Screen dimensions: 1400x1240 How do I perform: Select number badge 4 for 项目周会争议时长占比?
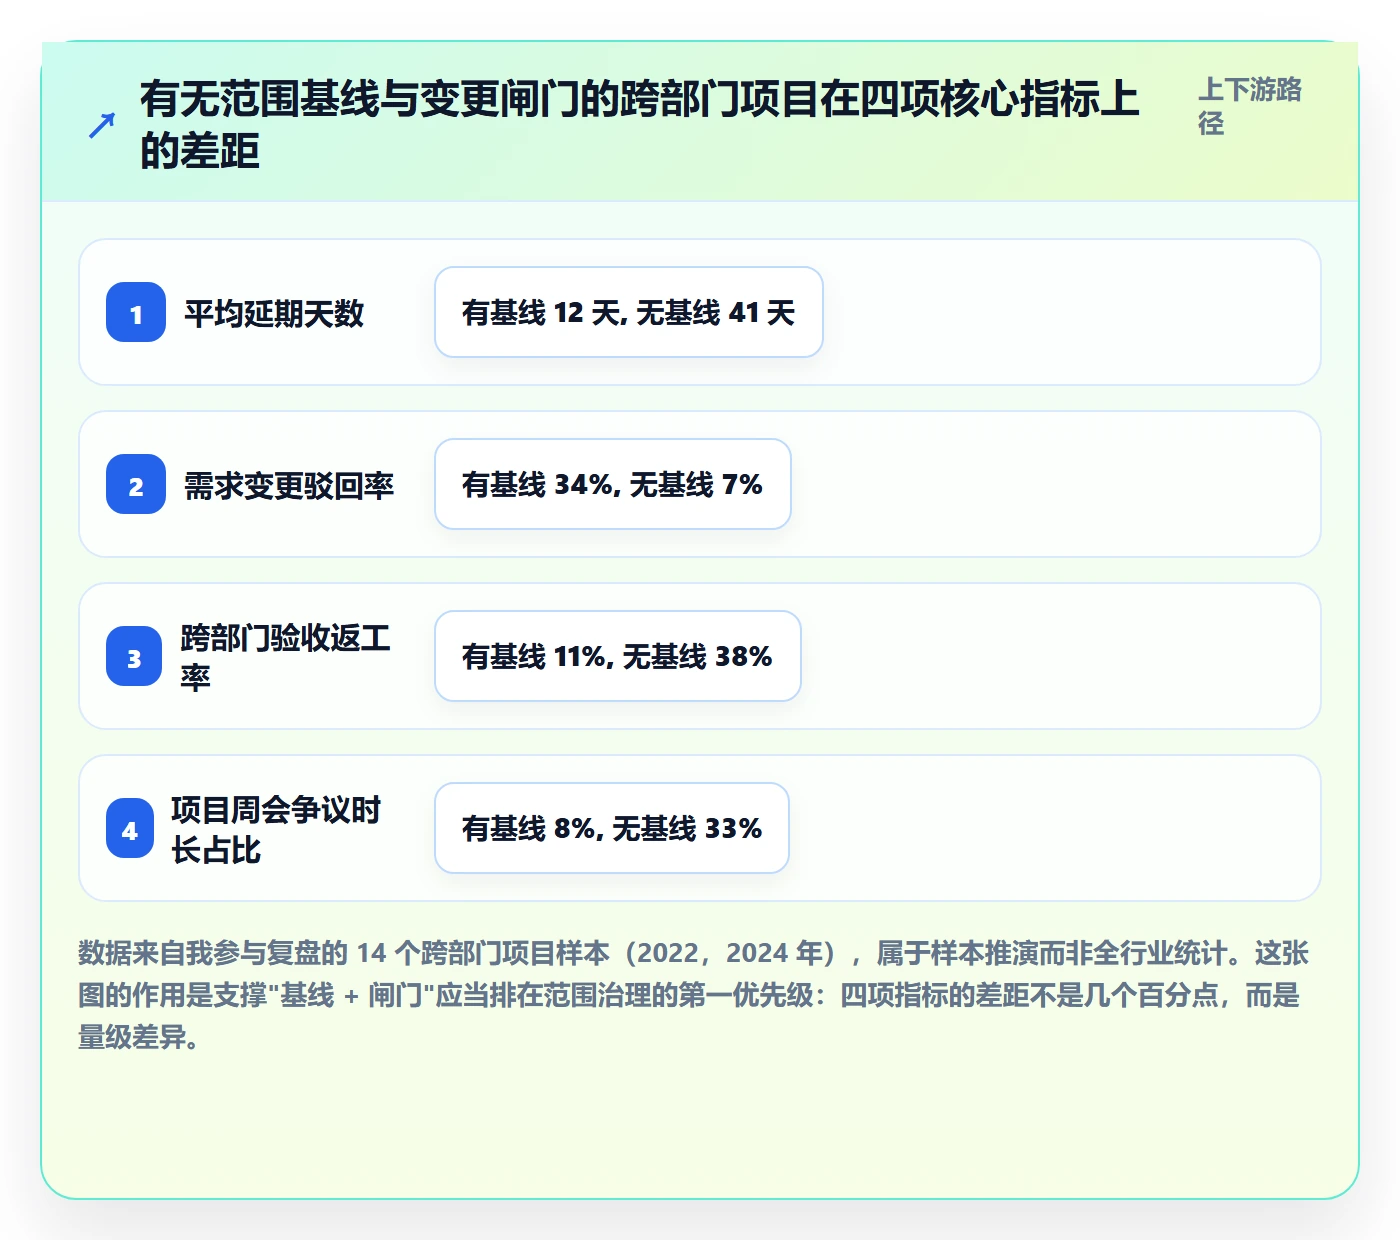pos(130,828)
